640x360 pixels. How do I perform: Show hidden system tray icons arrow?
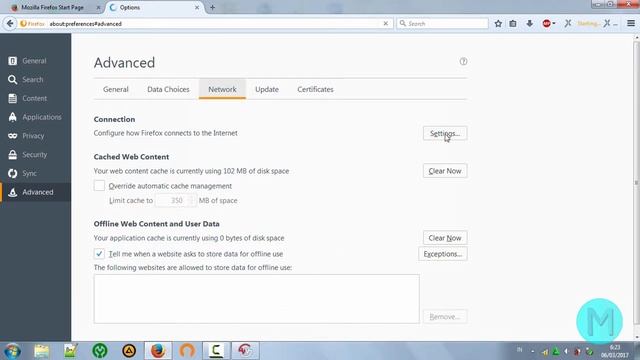click(533, 351)
